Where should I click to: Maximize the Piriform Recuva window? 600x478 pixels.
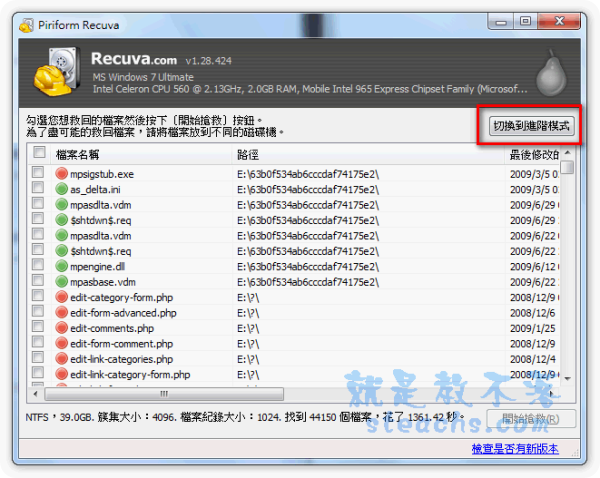pos(525,21)
